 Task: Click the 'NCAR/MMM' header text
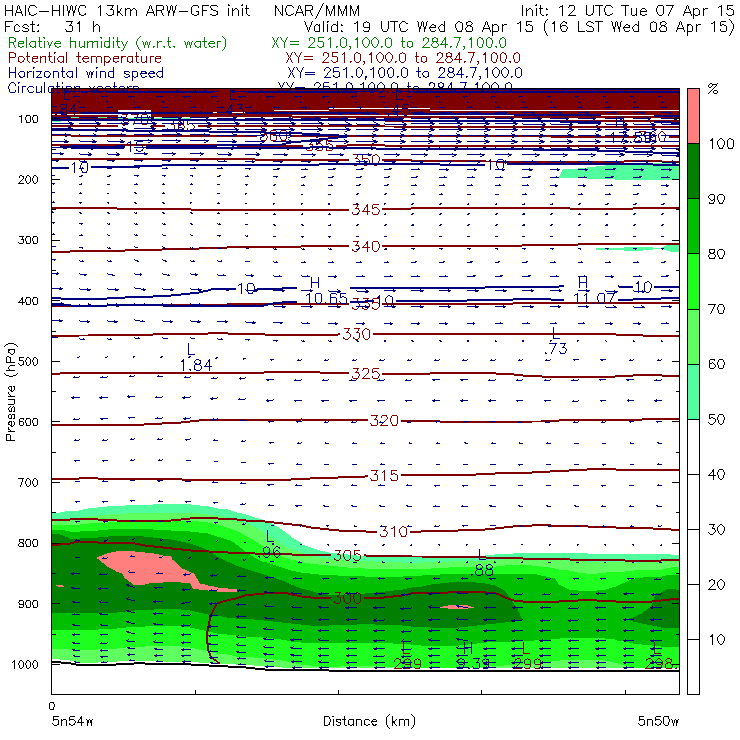(x=317, y=11)
